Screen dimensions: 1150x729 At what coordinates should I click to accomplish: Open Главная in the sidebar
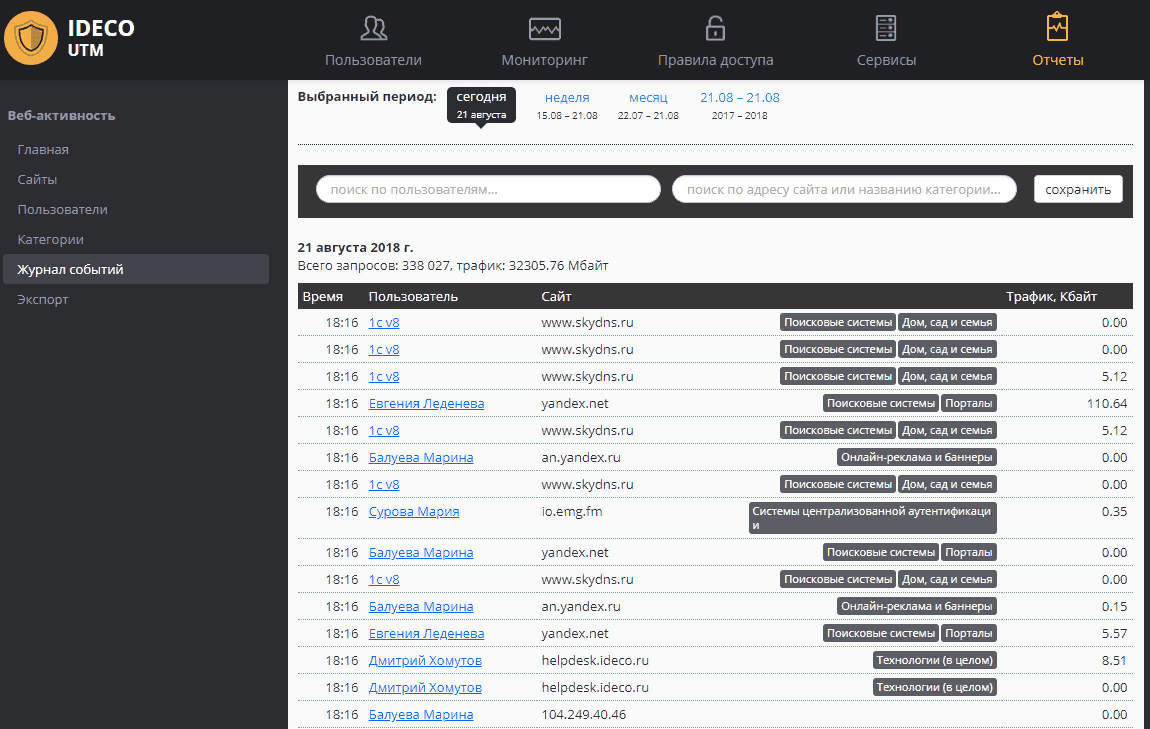point(43,150)
